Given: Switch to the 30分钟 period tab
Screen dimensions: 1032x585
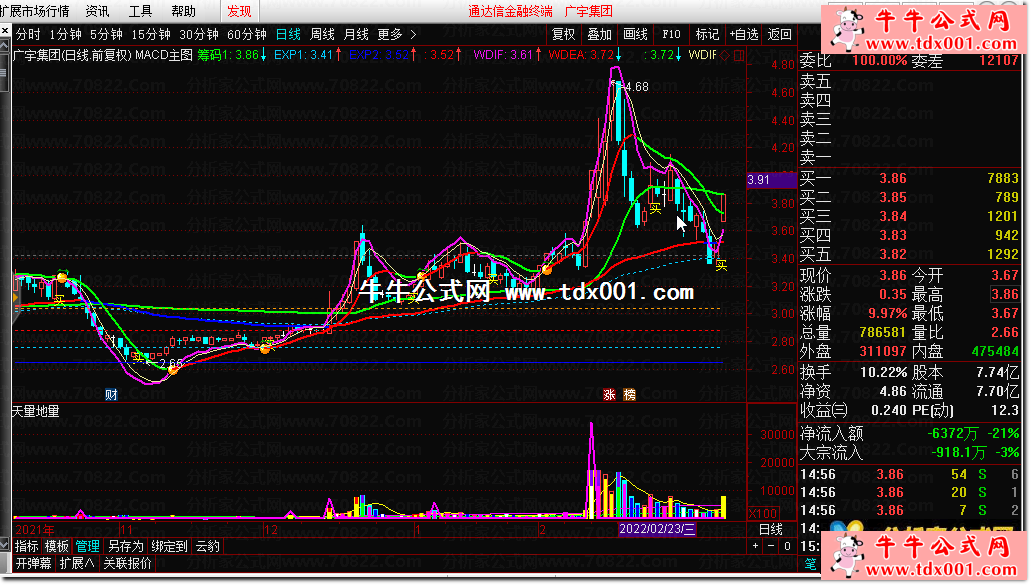Looking at the screenshot, I should coord(199,34).
